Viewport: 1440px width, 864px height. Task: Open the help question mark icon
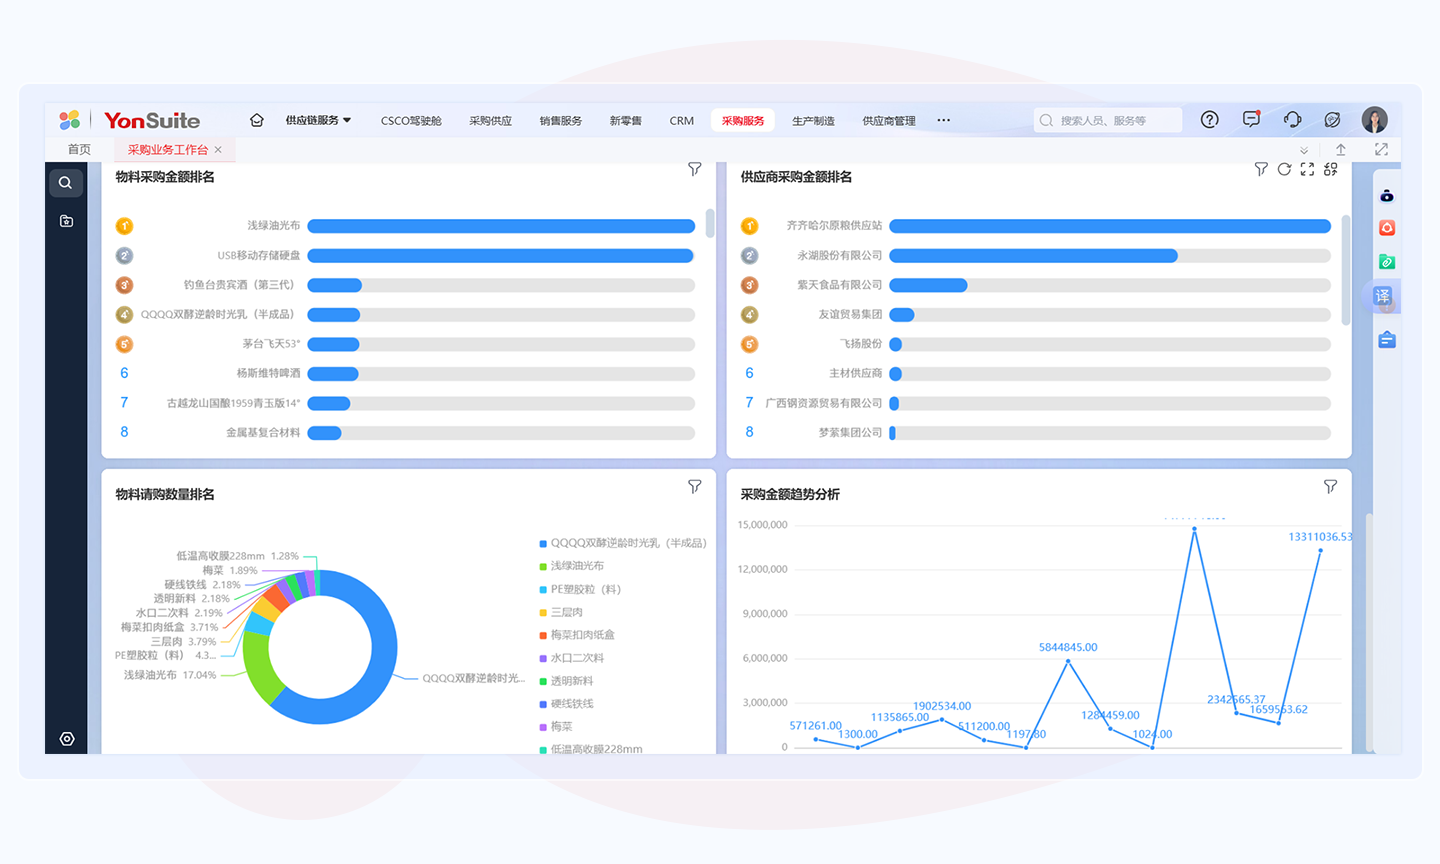1209,120
